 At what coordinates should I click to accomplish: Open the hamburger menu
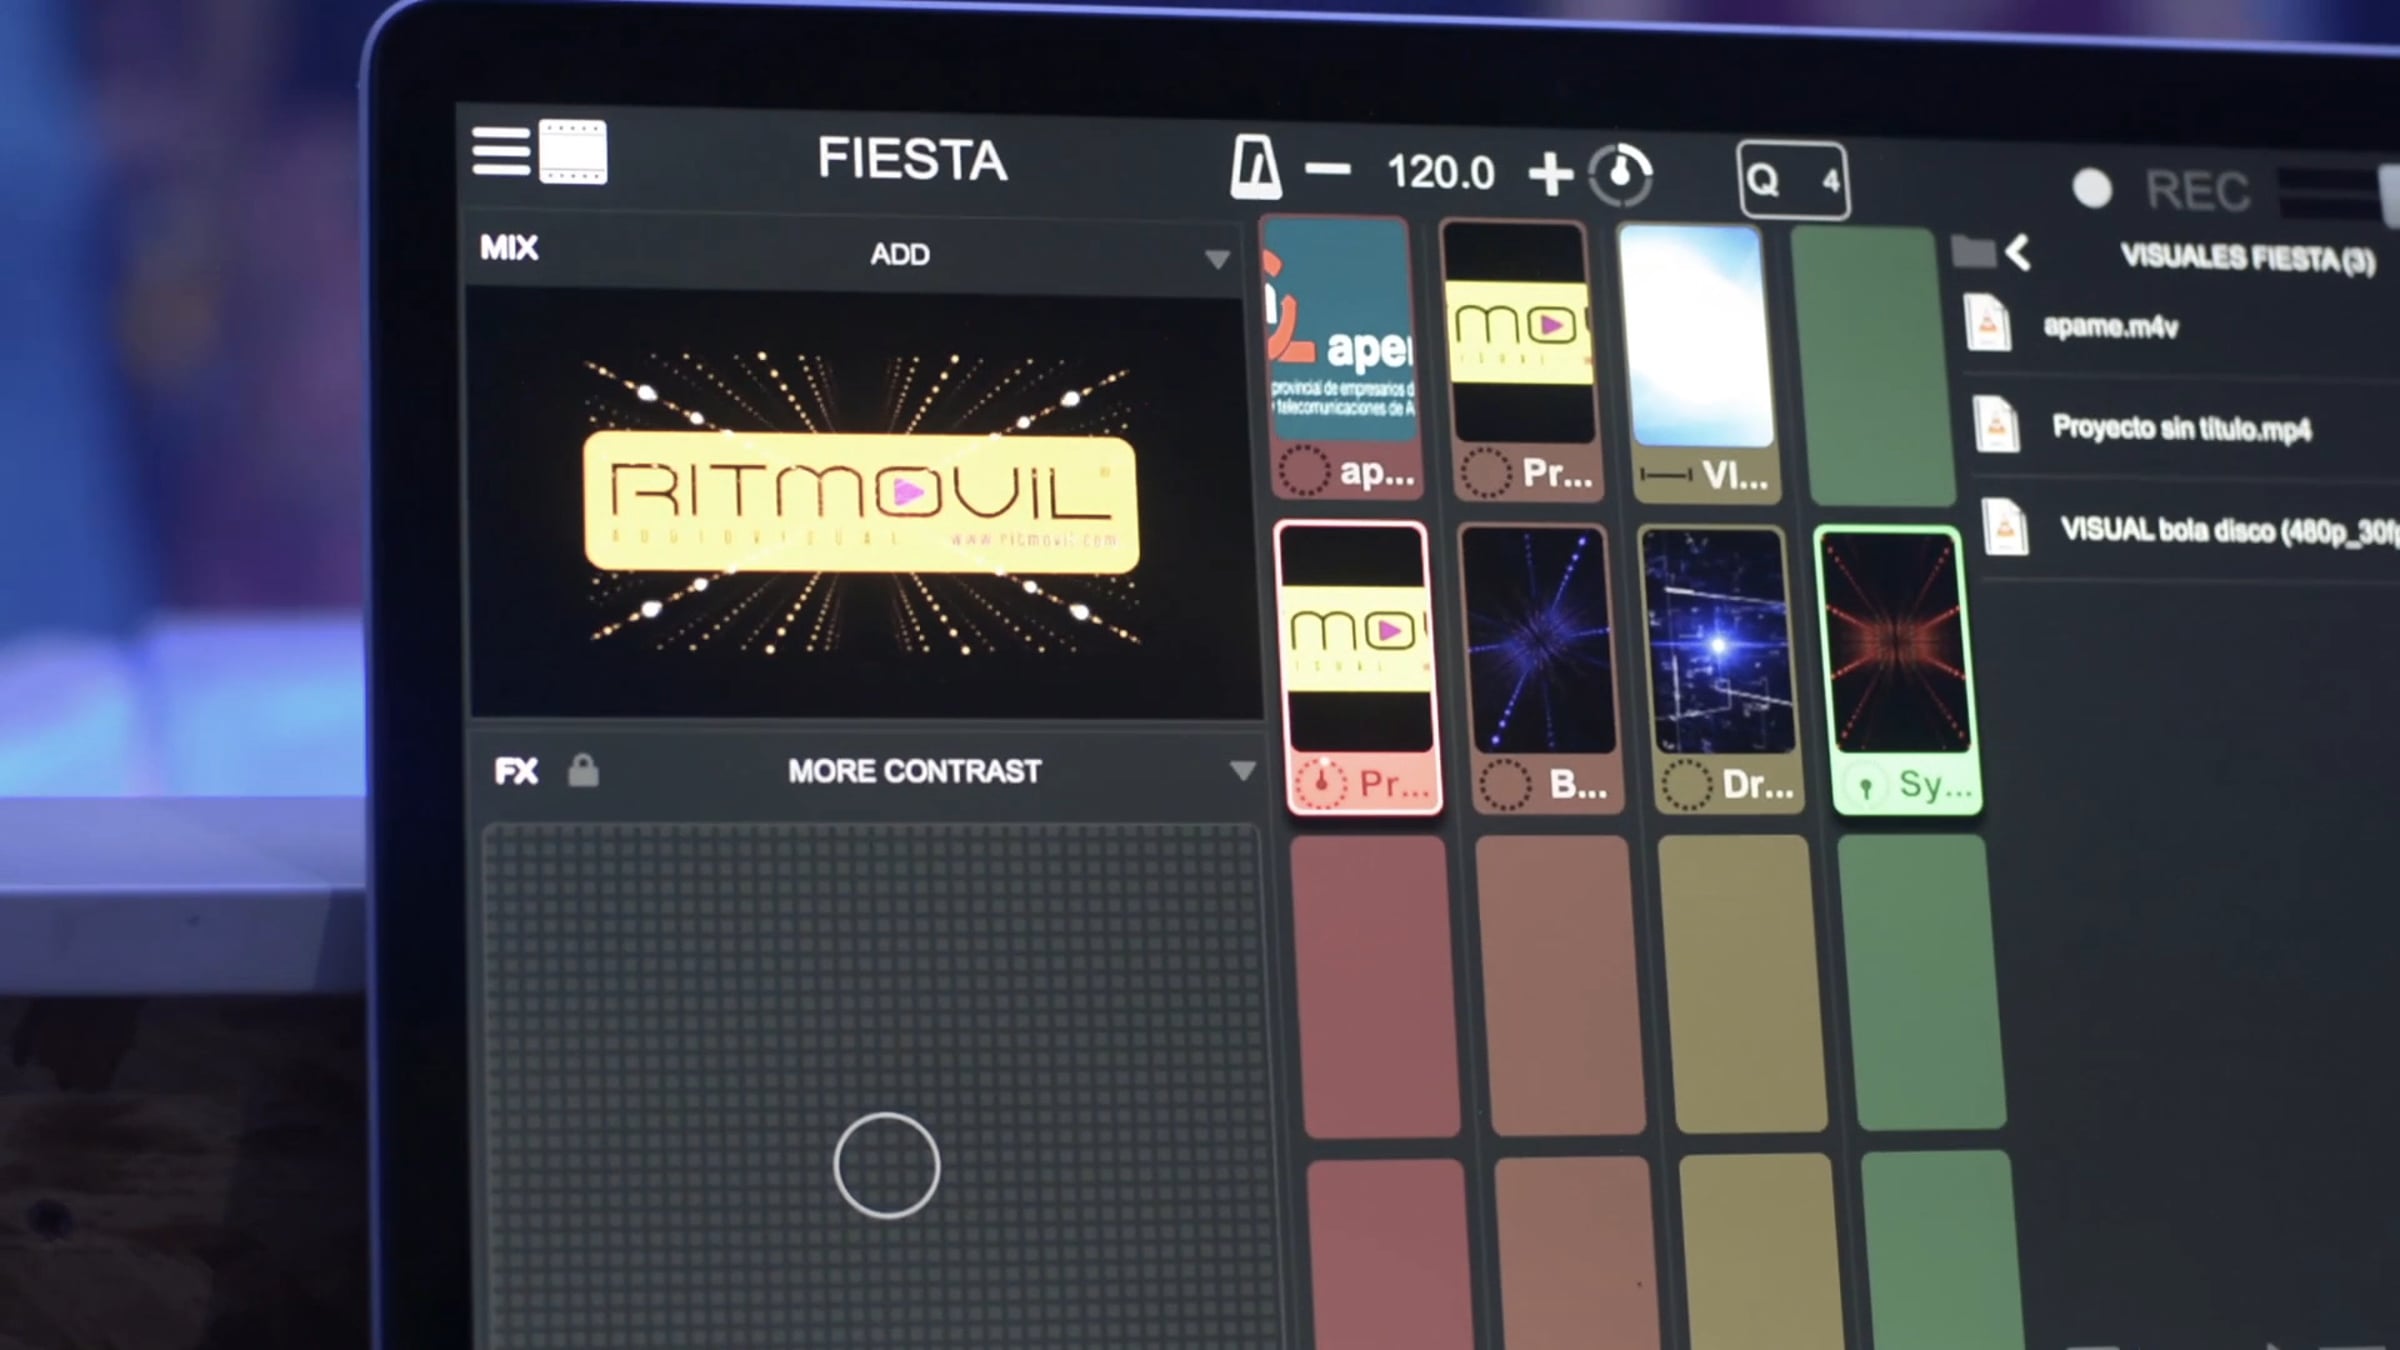pos(501,152)
